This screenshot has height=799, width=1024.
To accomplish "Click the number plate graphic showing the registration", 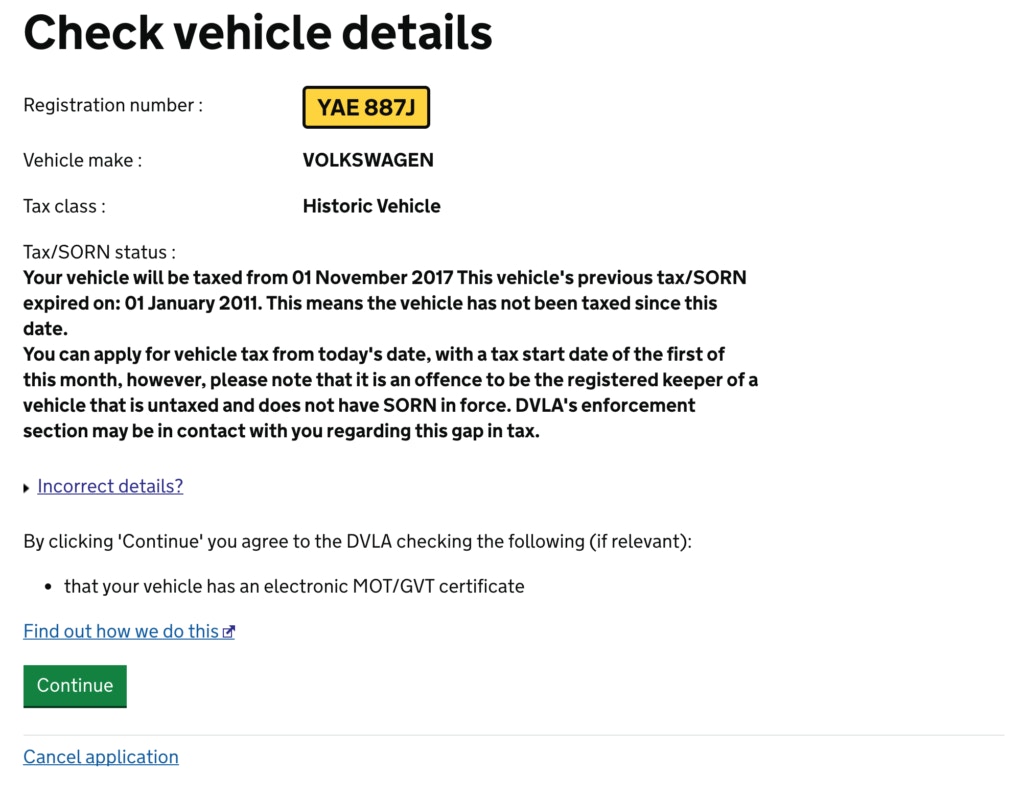I will tap(366, 107).
